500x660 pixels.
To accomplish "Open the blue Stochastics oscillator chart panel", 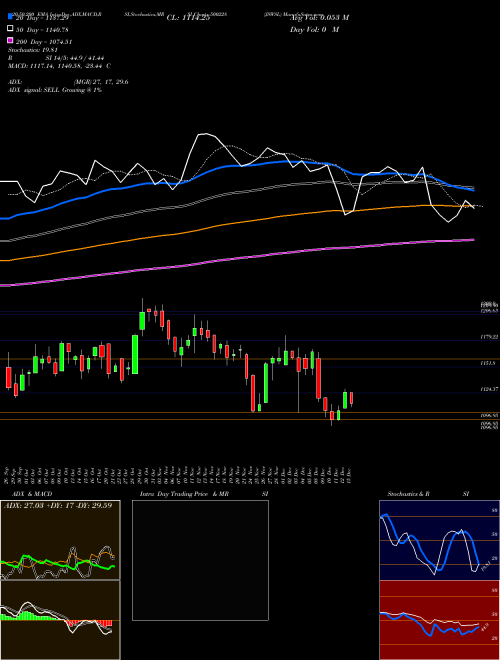I will (x=439, y=540).
